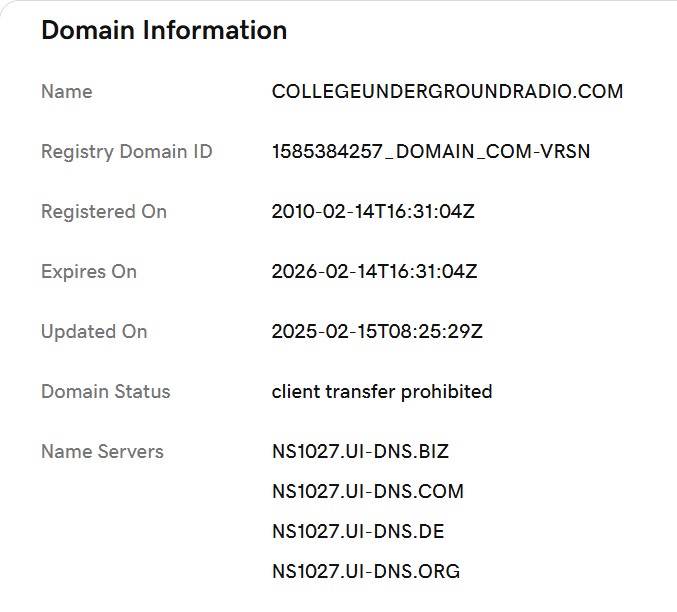
Task: Click the 'Name' field label
Action: tap(66, 92)
